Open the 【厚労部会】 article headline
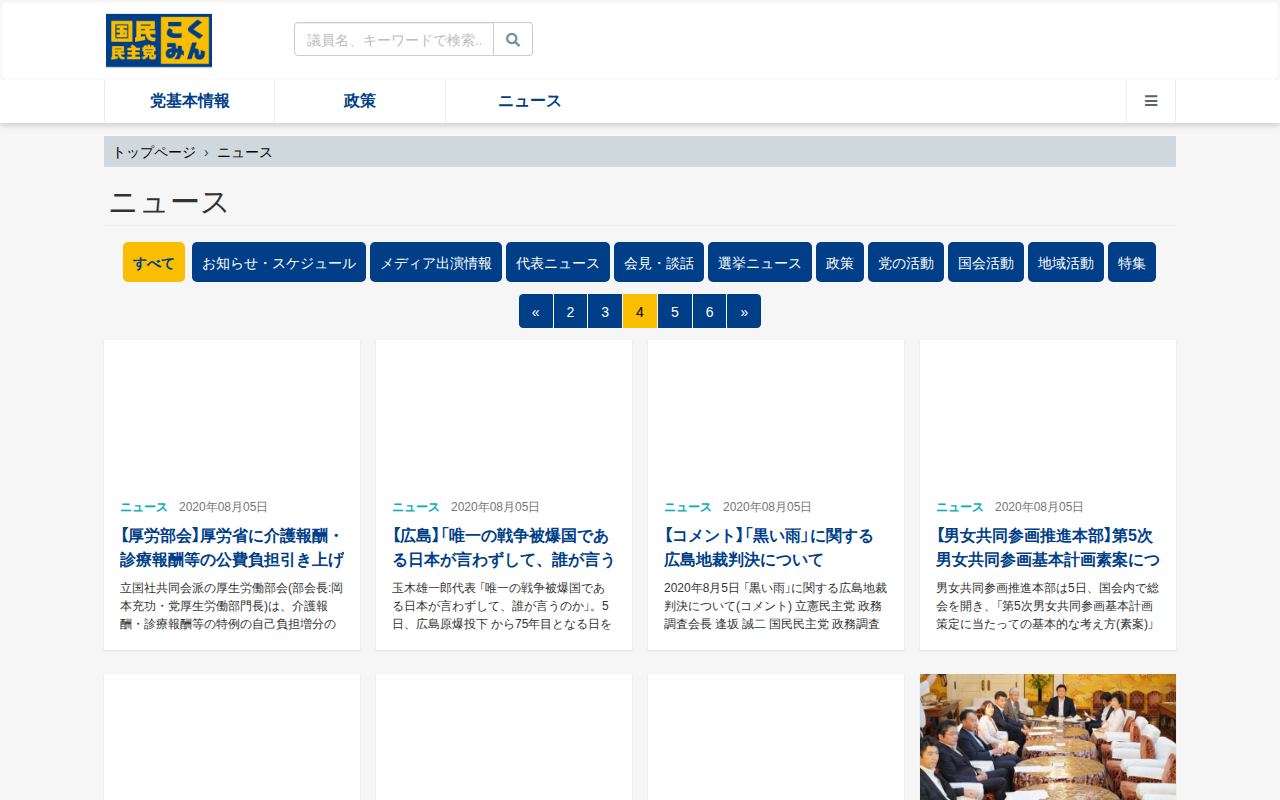The width and height of the screenshot is (1280, 800). [x=232, y=547]
